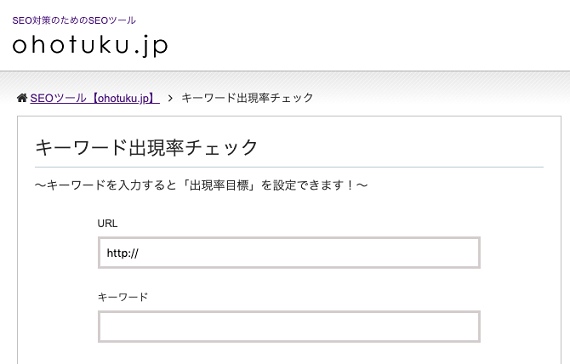Select the キーワード出現率チェック breadcrumb item

click(x=247, y=98)
